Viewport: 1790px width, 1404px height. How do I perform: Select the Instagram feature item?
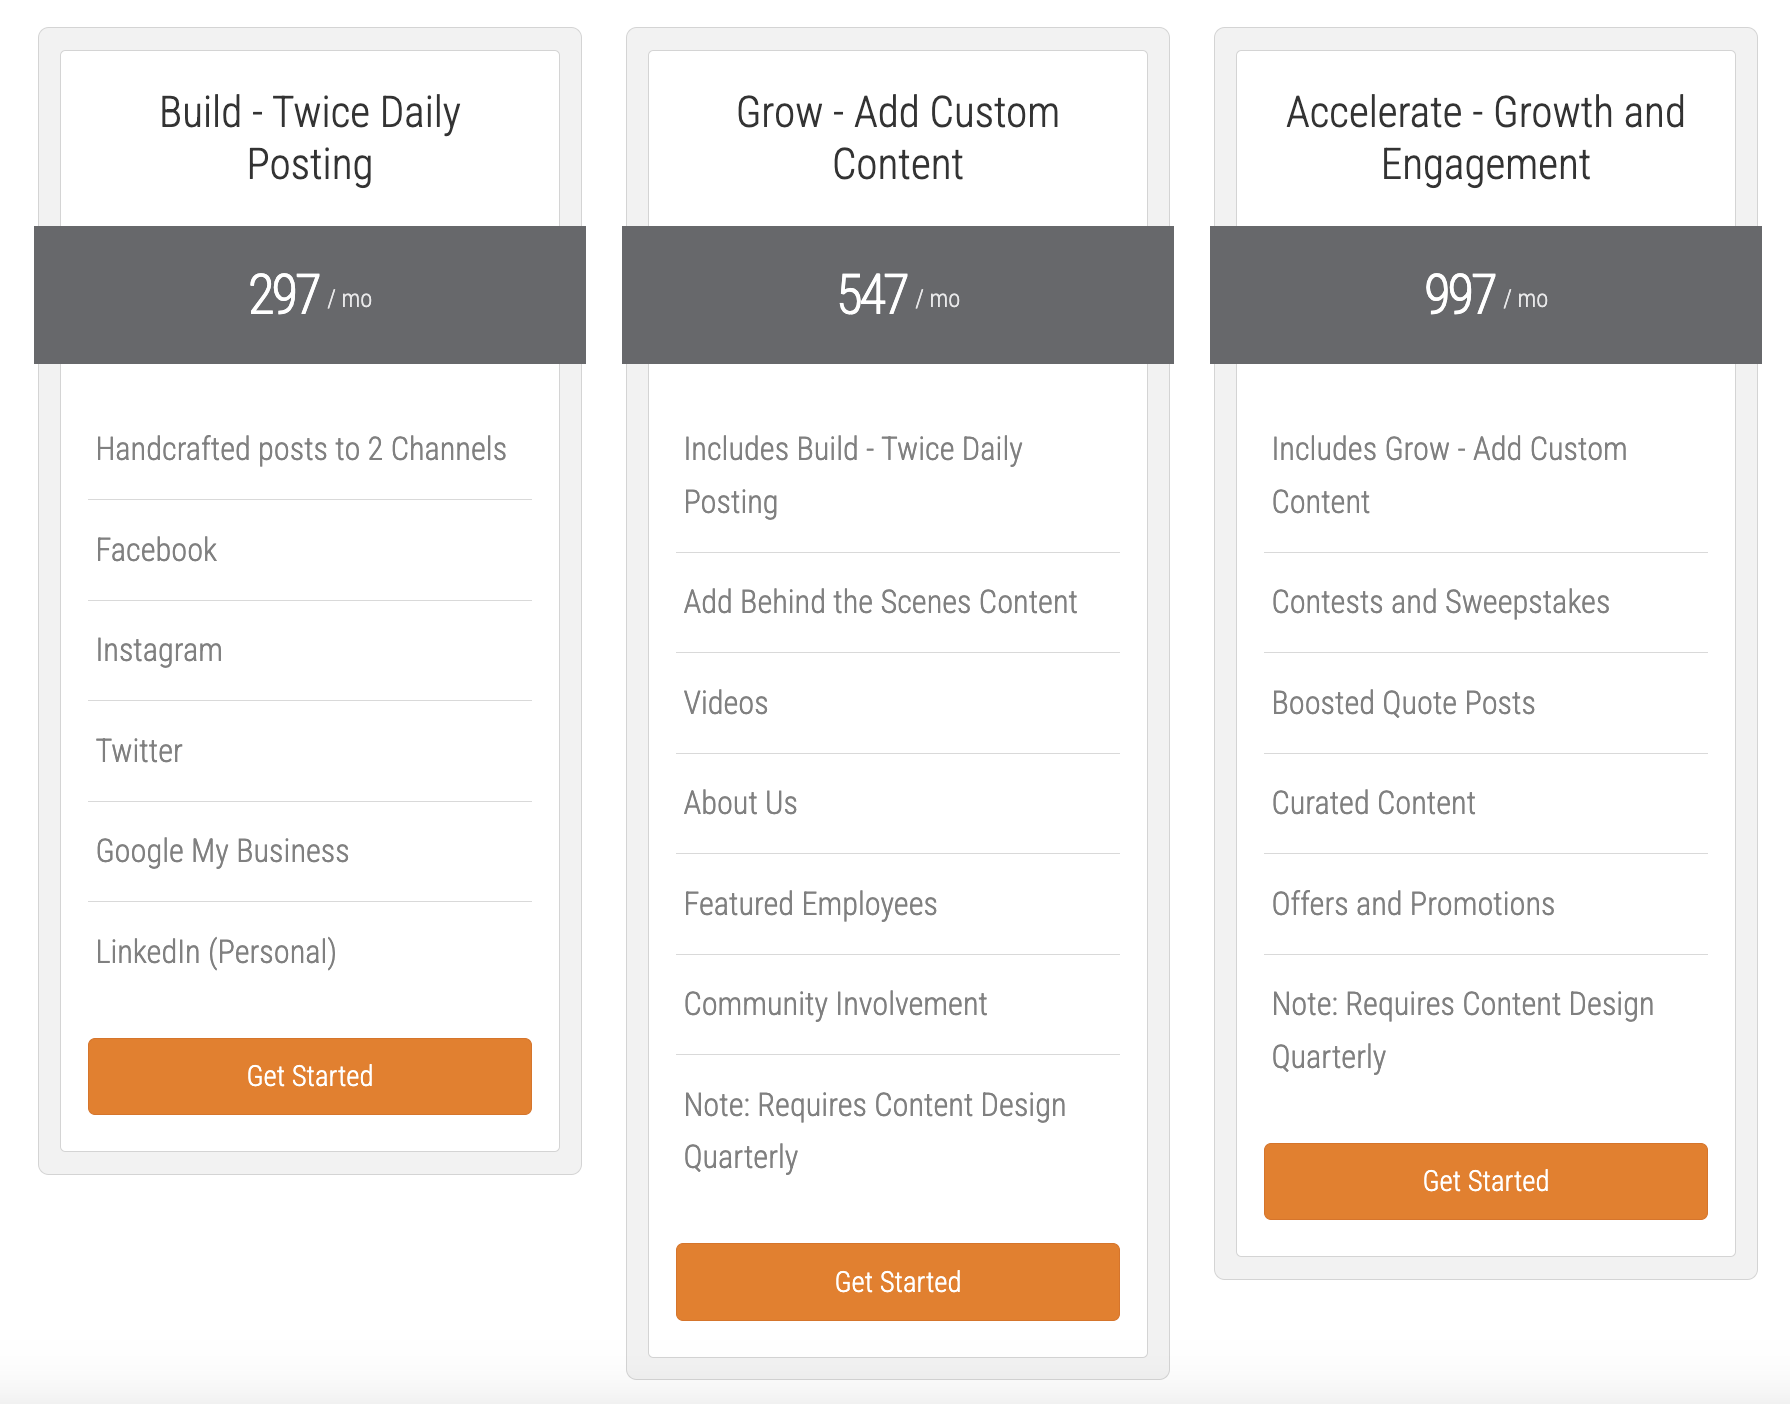click(158, 649)
